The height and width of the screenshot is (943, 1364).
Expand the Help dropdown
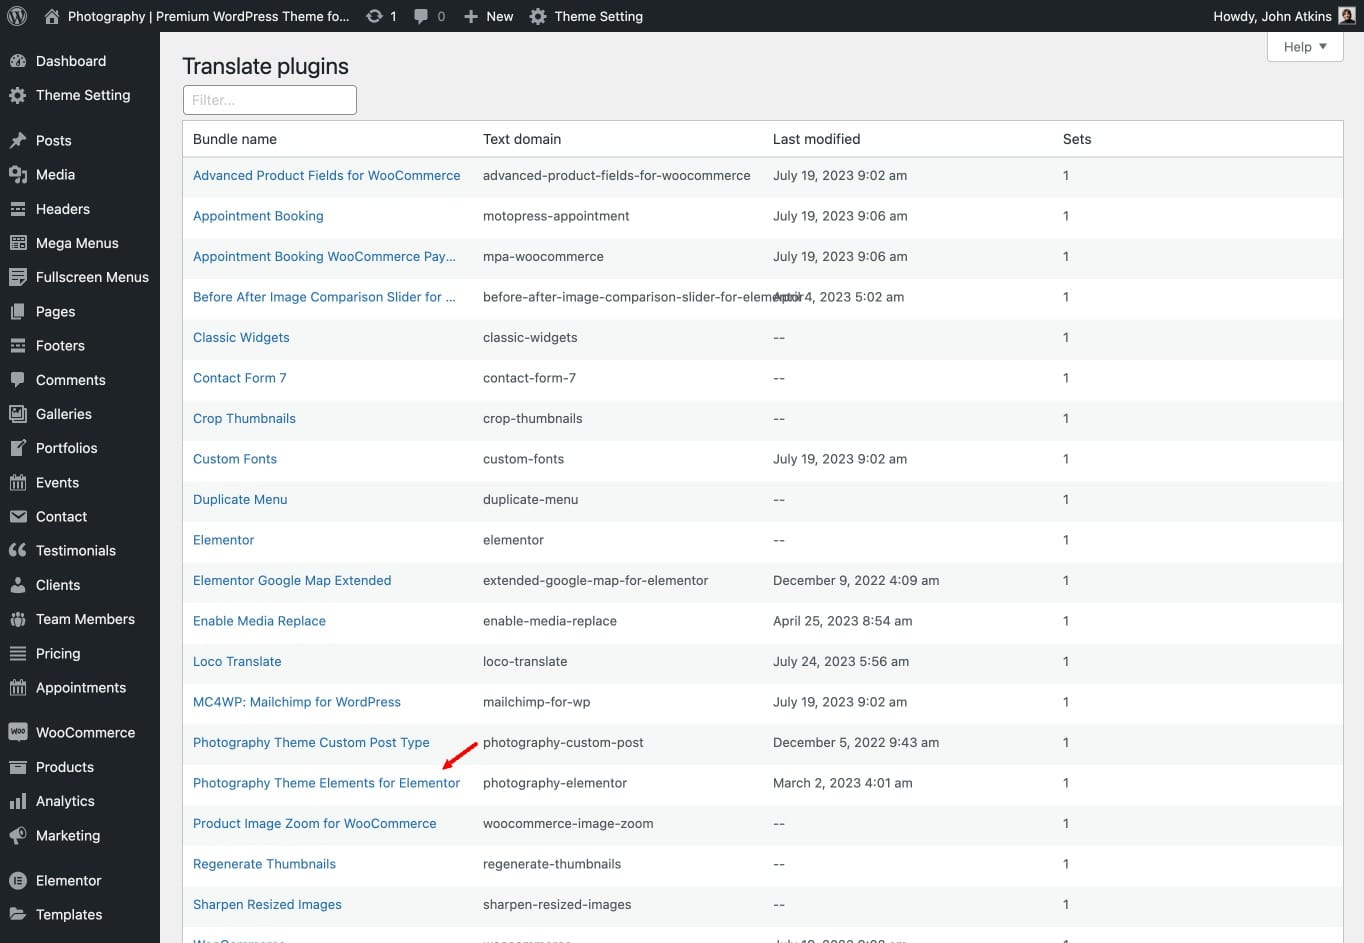(1304, 46)
